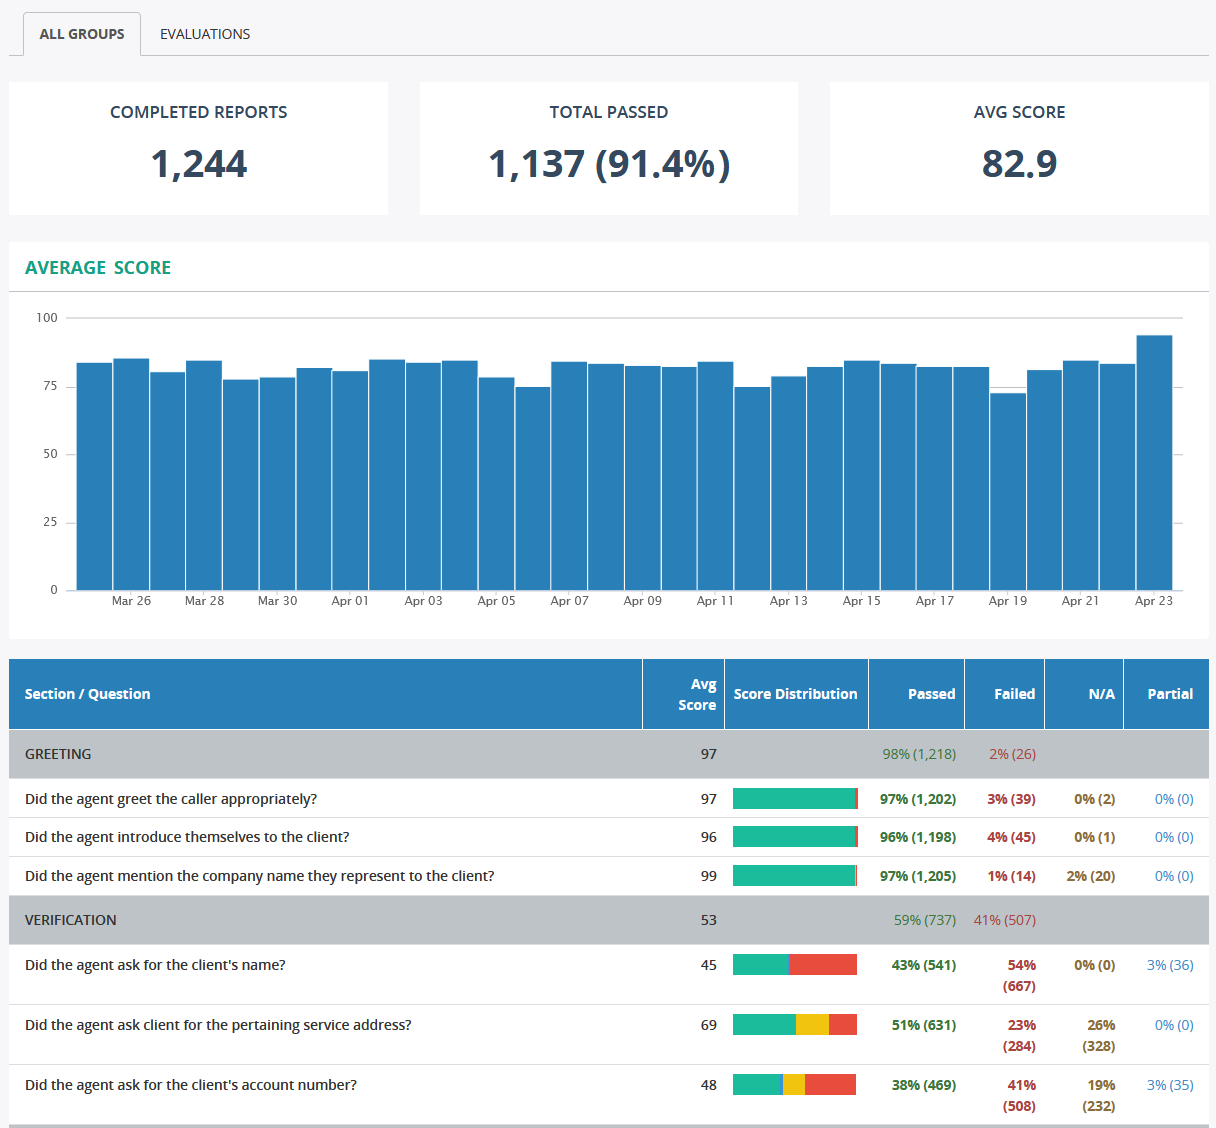1216x1128 pixels.
Task: Open the Total Passed summary card
Action: click(x=608, y=148)
